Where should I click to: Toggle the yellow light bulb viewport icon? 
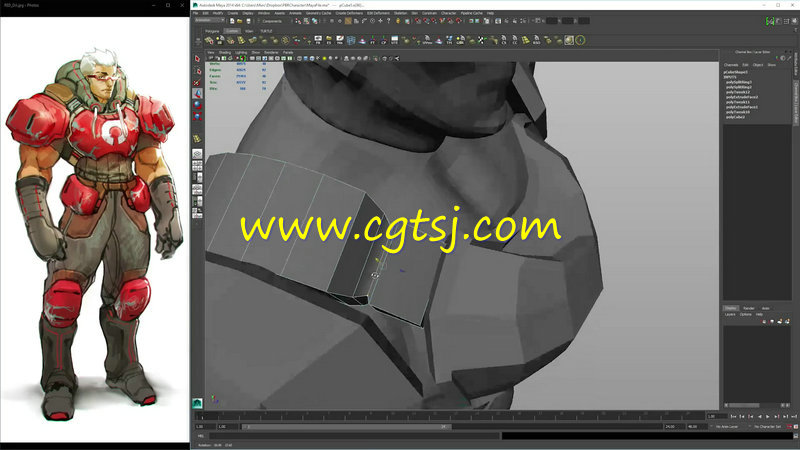pos(324,59)
